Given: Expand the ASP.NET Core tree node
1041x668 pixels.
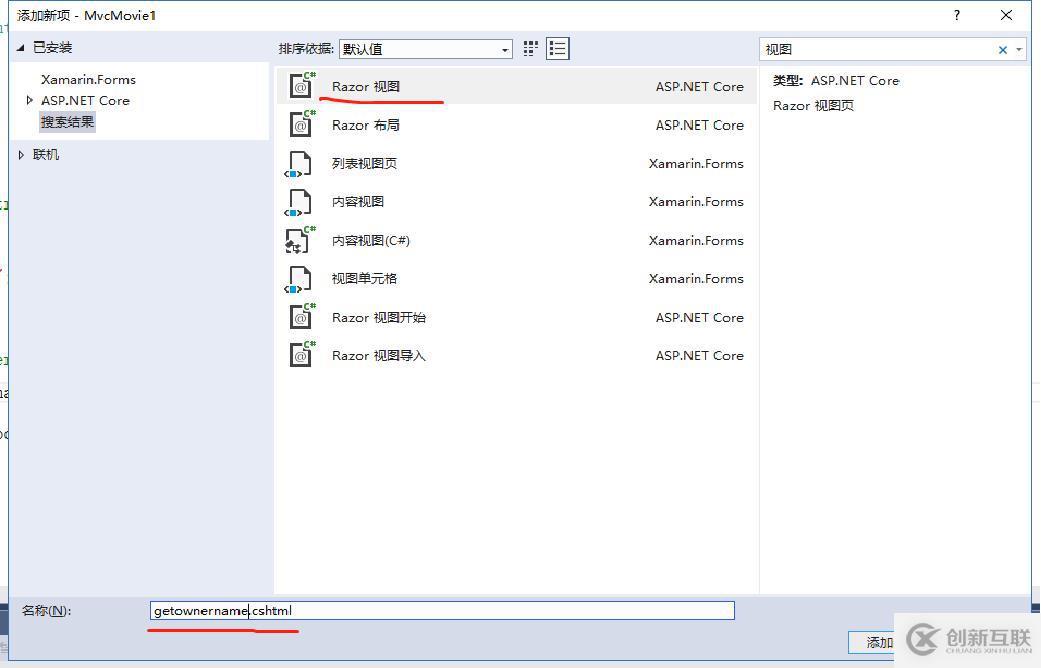Looking at the screenshot, I should click(30, 100).
